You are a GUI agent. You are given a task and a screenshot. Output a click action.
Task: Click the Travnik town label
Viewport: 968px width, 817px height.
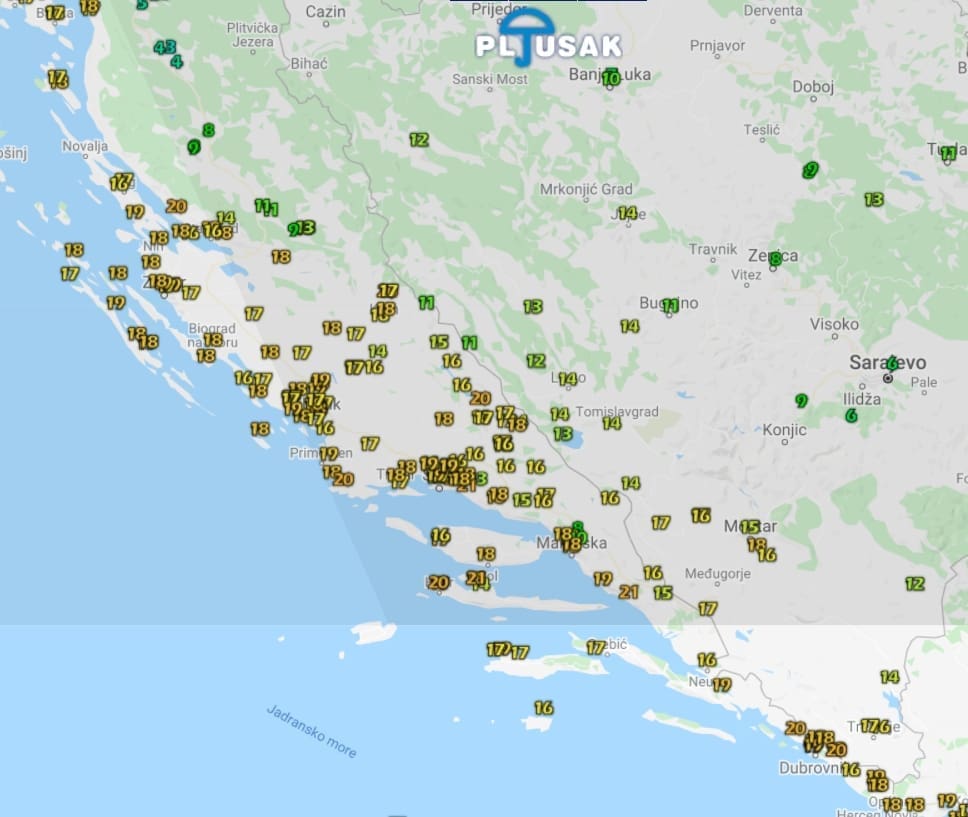click(713, 249)
